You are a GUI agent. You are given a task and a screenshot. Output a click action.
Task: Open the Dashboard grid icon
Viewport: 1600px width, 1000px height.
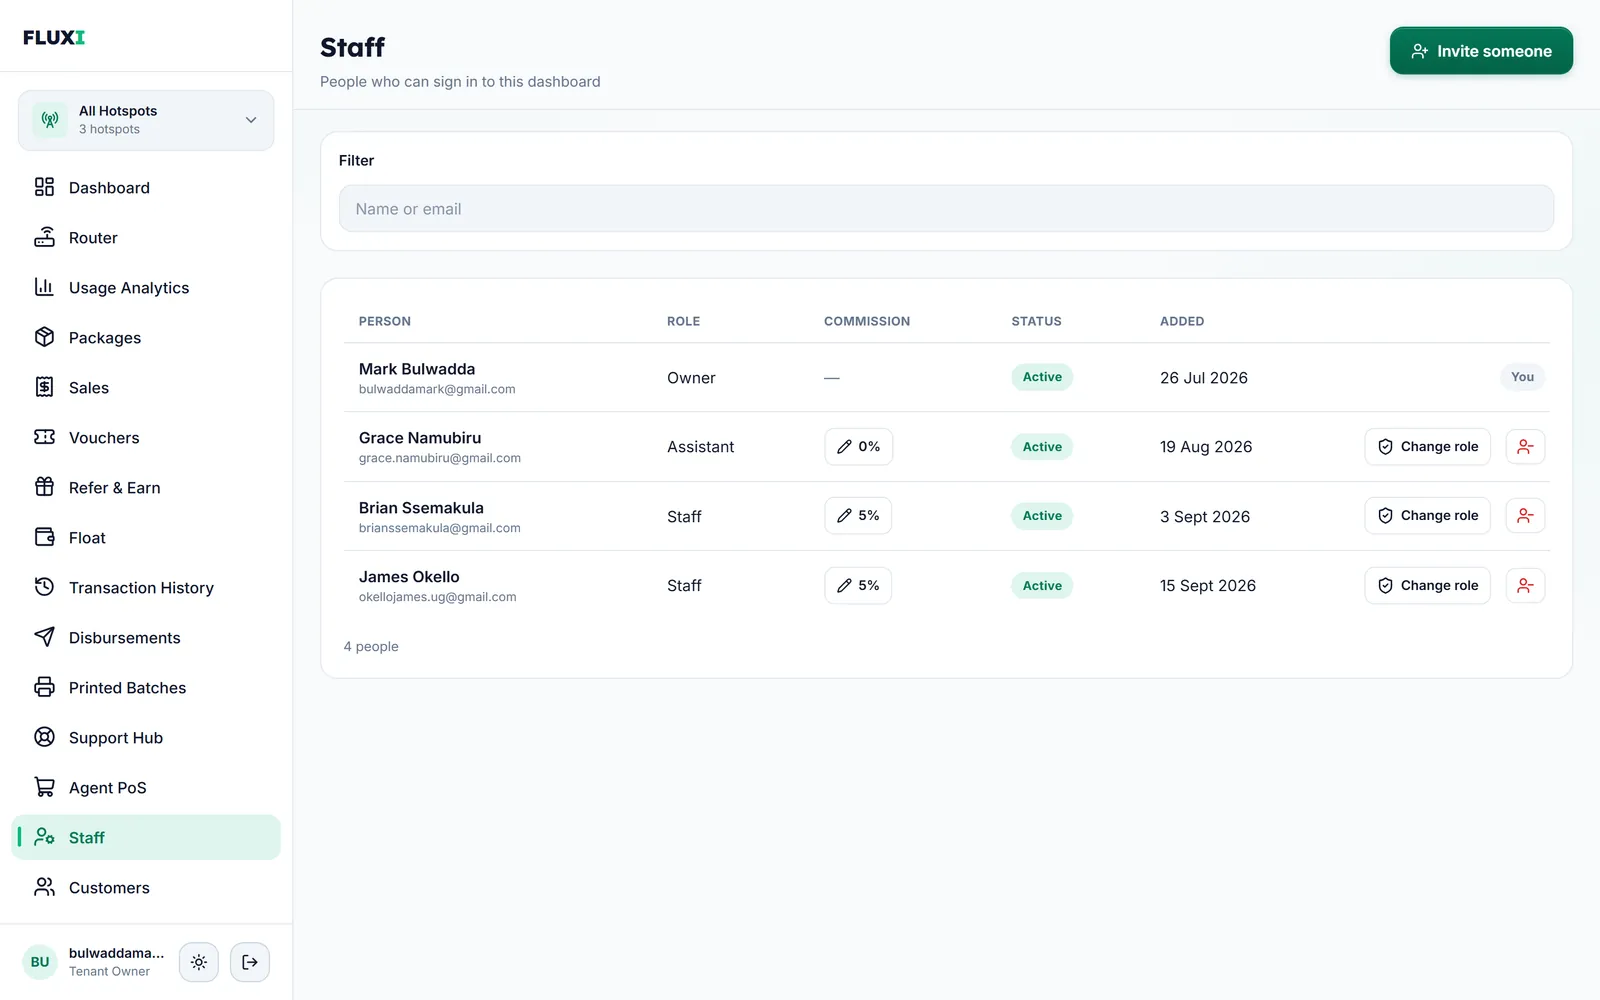(x=44, y=187)
